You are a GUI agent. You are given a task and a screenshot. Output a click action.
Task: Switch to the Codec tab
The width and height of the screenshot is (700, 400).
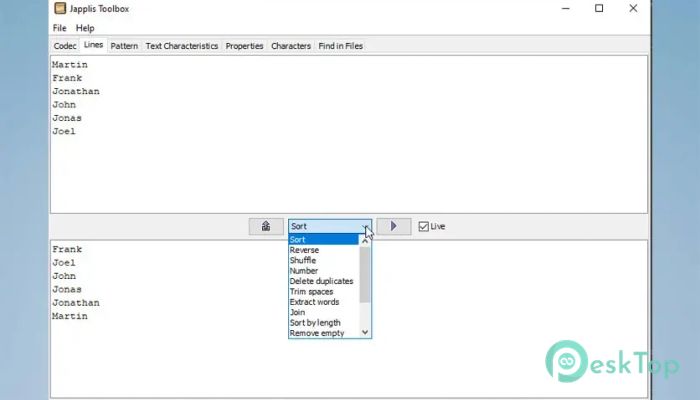click(65, 46)
